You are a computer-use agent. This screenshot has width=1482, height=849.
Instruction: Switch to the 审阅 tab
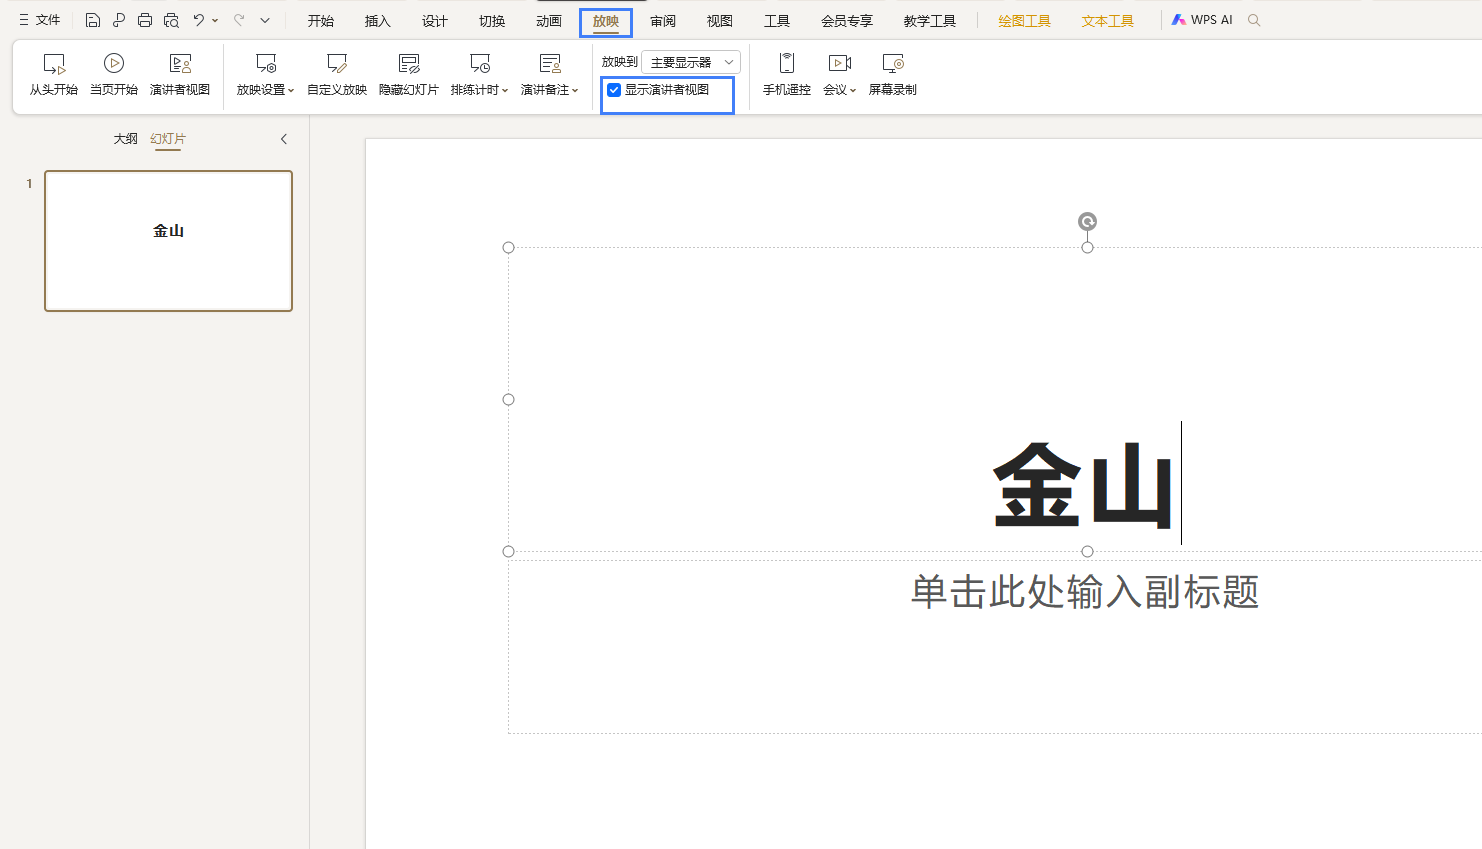[x=663, y=21]
